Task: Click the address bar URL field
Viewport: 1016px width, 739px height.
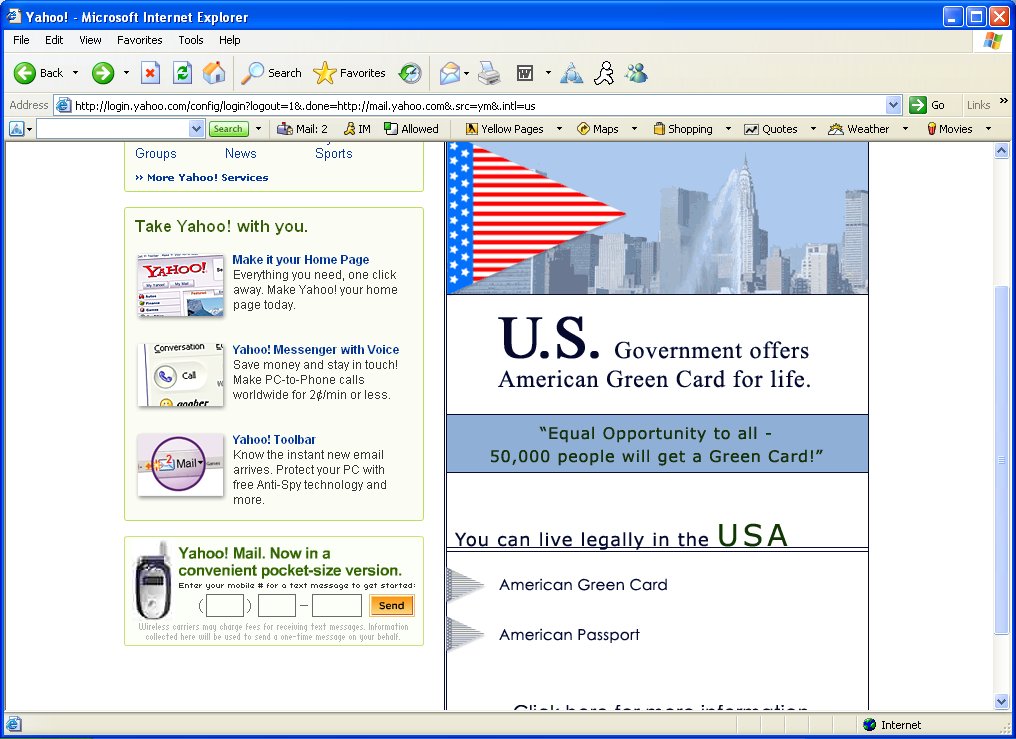Action: click(479, 105)
